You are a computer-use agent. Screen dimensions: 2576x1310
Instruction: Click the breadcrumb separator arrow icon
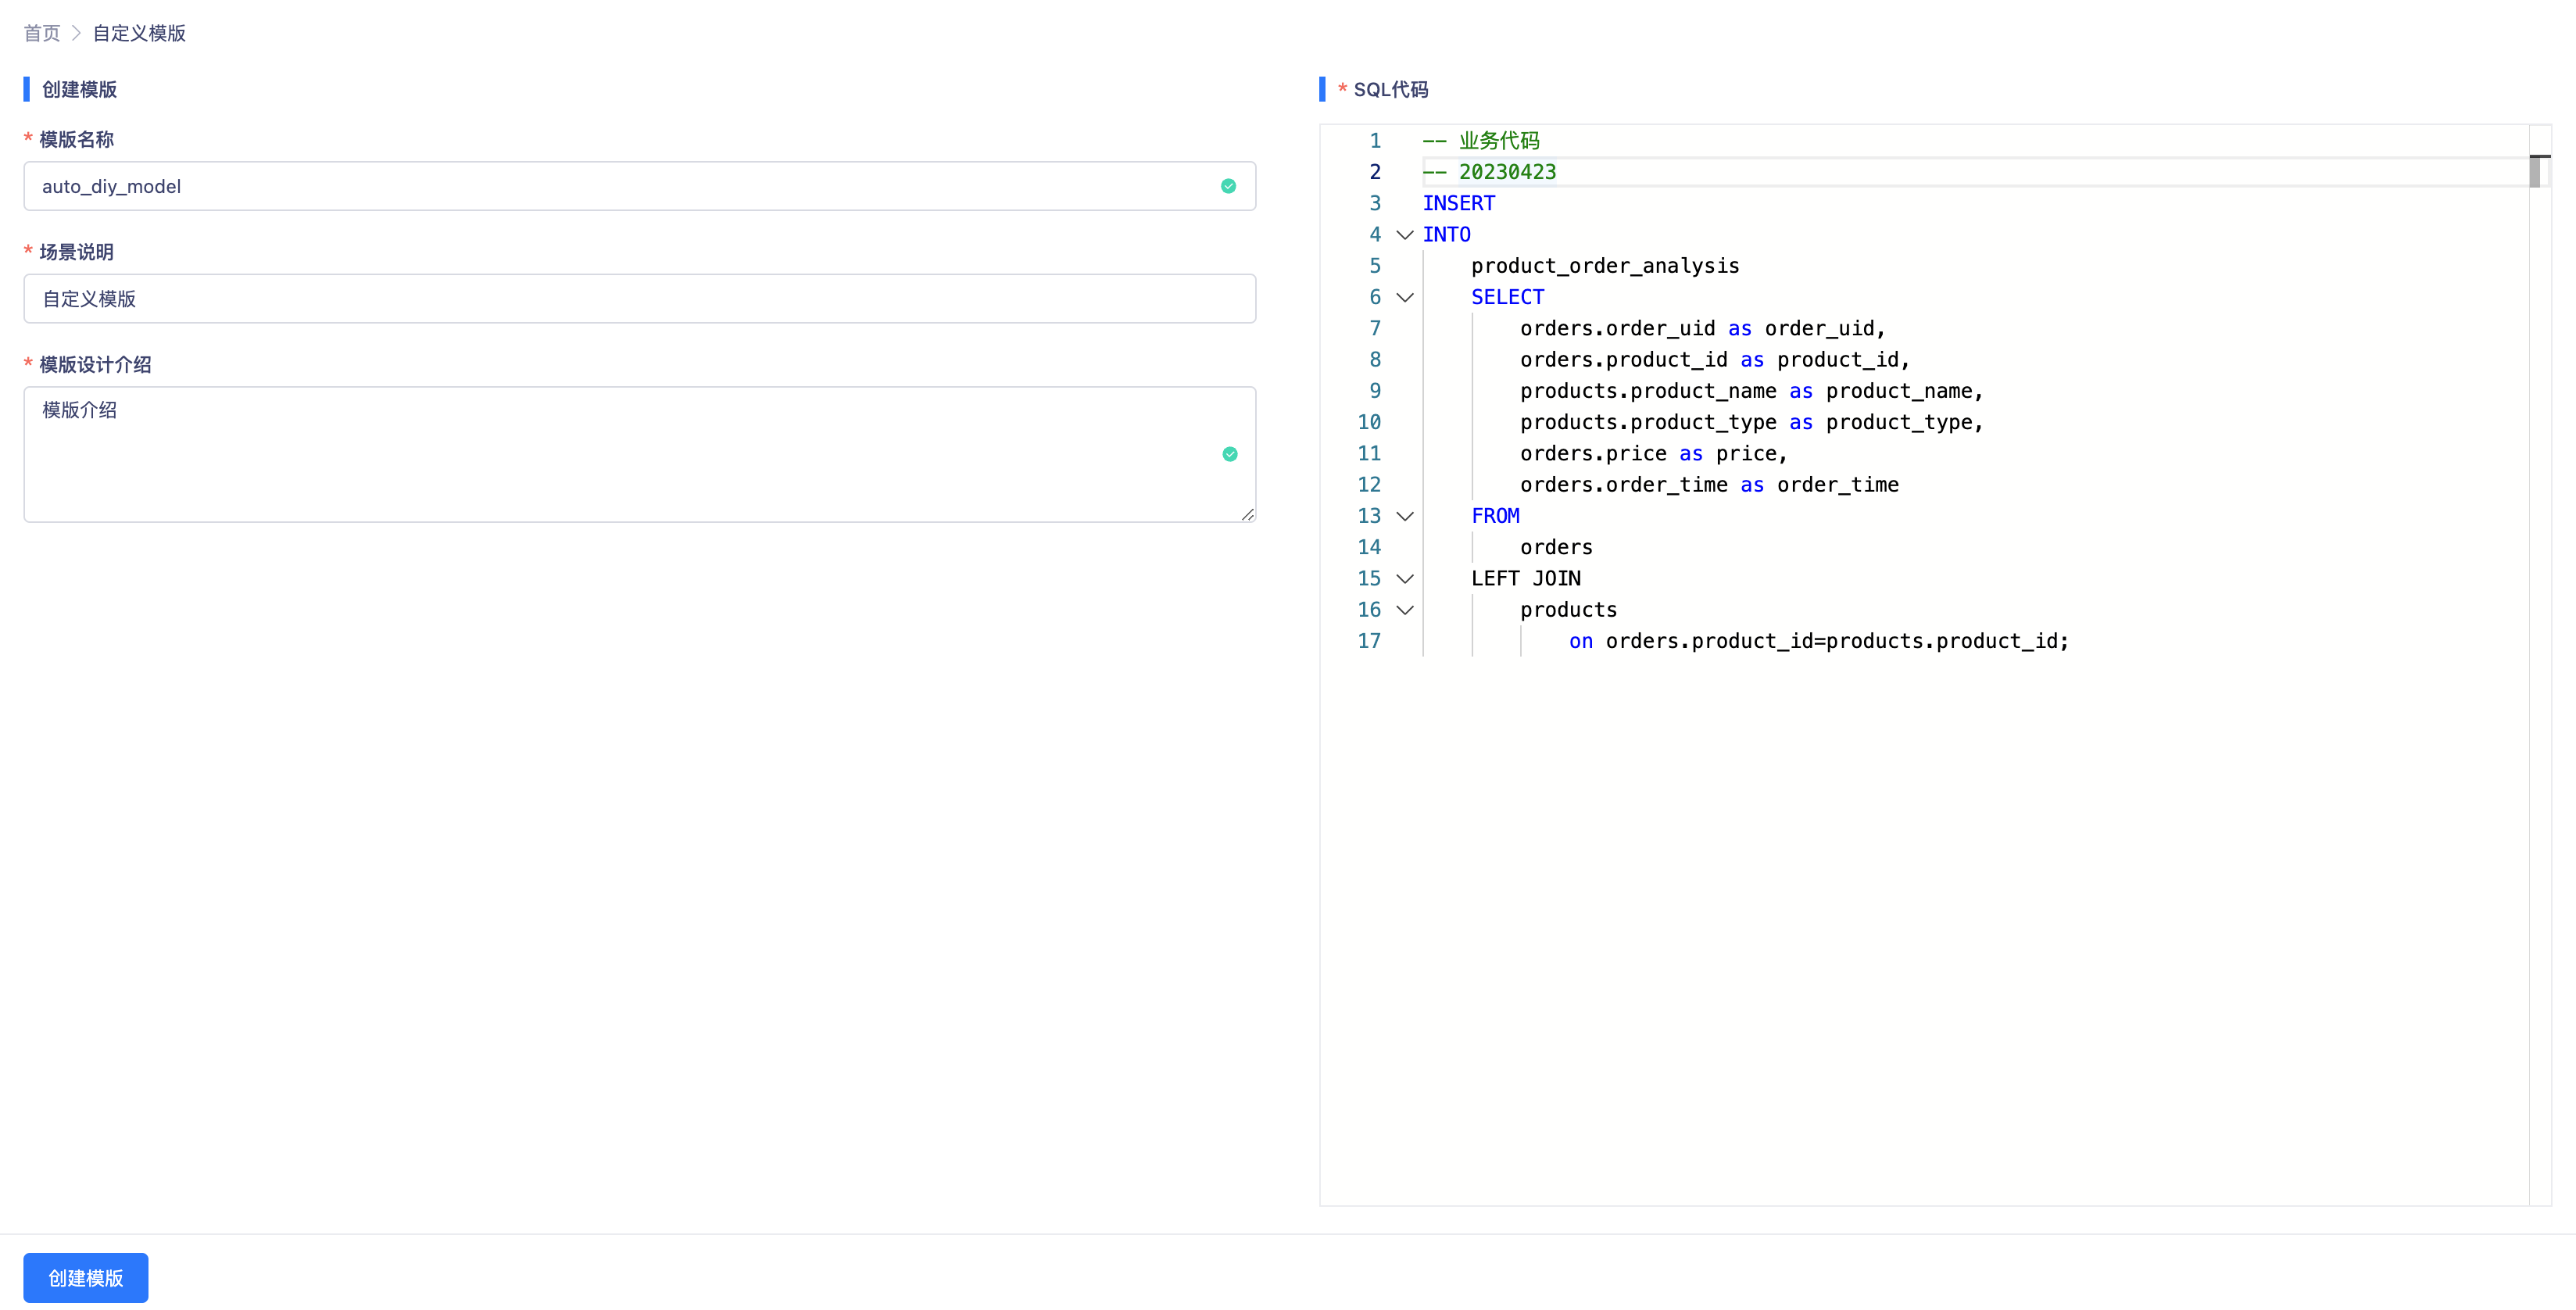pyautogui.click(x=76, y=33)
